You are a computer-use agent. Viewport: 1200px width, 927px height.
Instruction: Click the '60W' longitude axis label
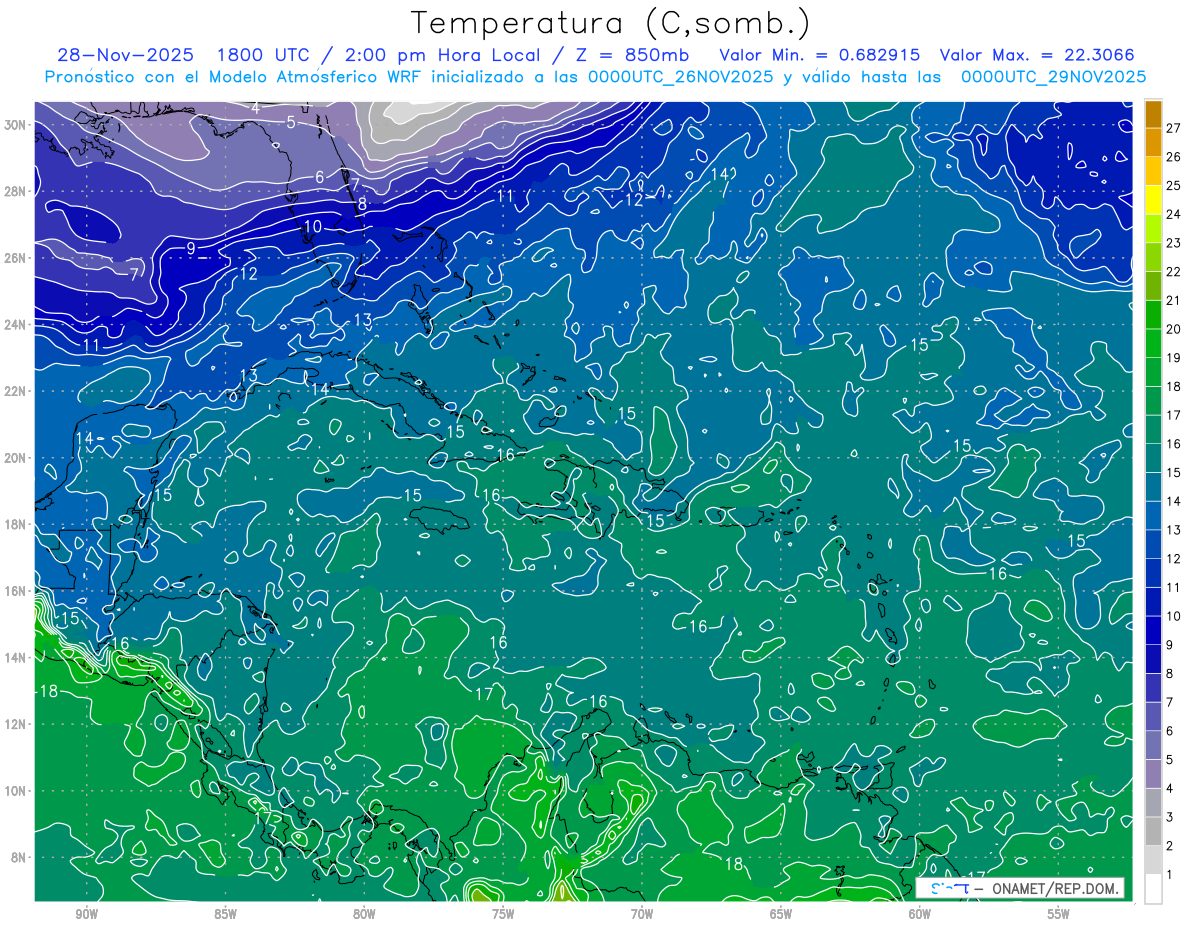tap(920, 914)
